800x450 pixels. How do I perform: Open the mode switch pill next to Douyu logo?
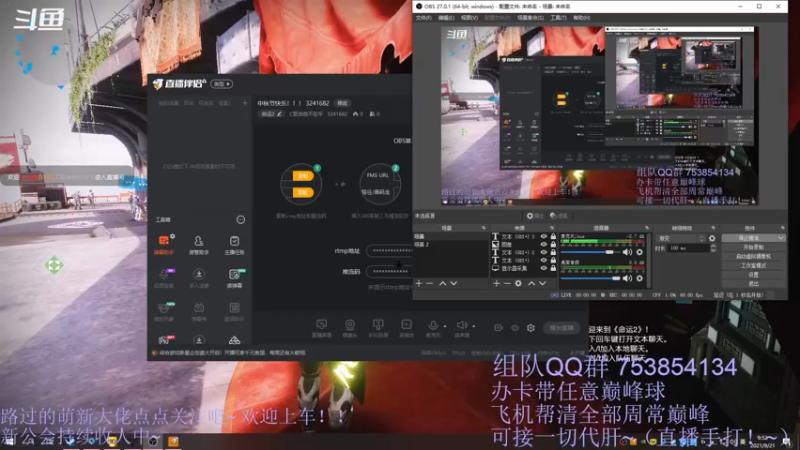pyautogui.click(x=221, y=84)
